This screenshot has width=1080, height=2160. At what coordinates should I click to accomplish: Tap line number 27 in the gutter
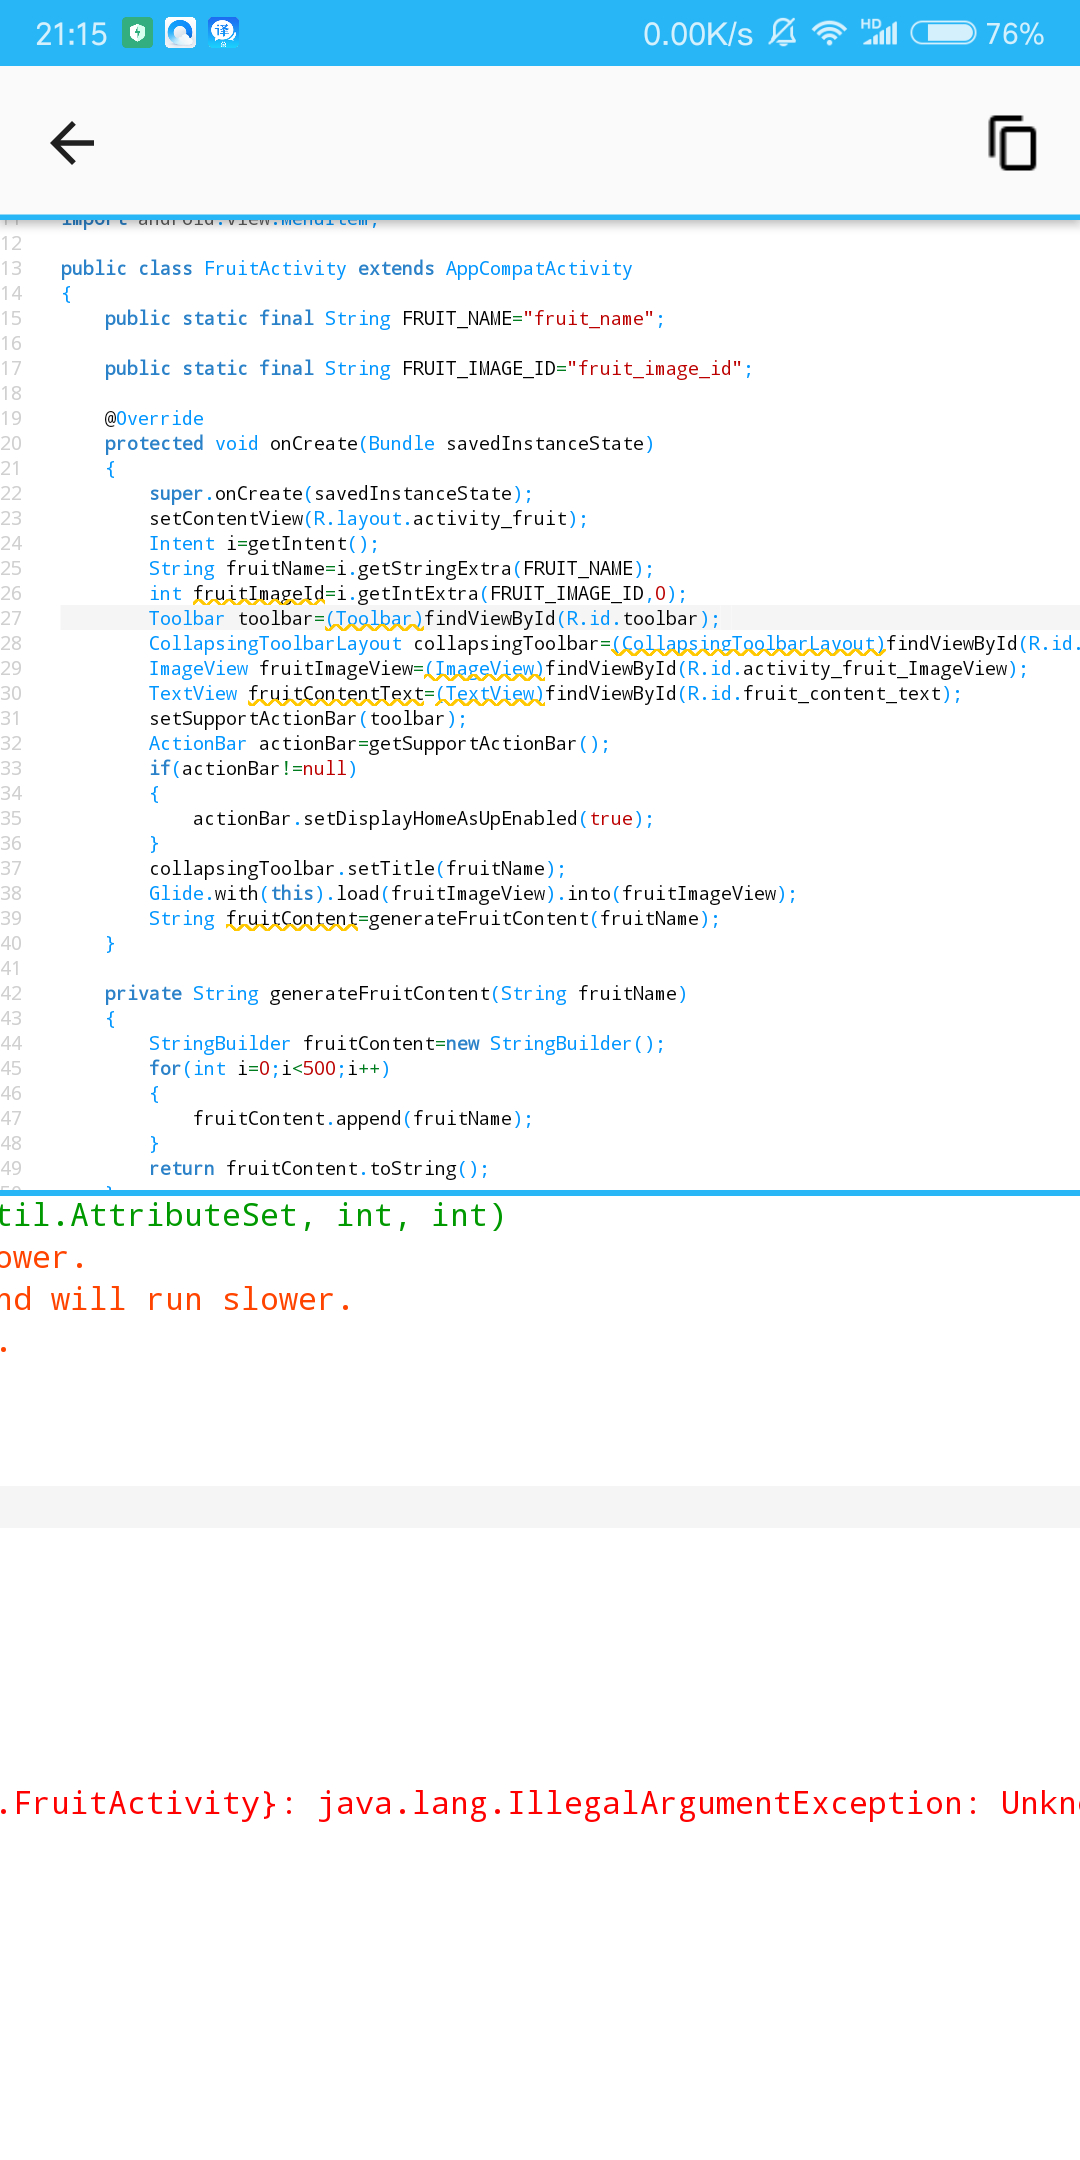(x=11, y=618)
